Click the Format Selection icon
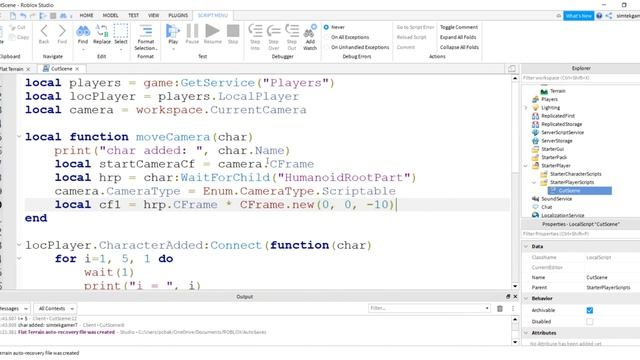Viewport: 640px width, 360px height. pyautogui.click(x=145, y=31)
